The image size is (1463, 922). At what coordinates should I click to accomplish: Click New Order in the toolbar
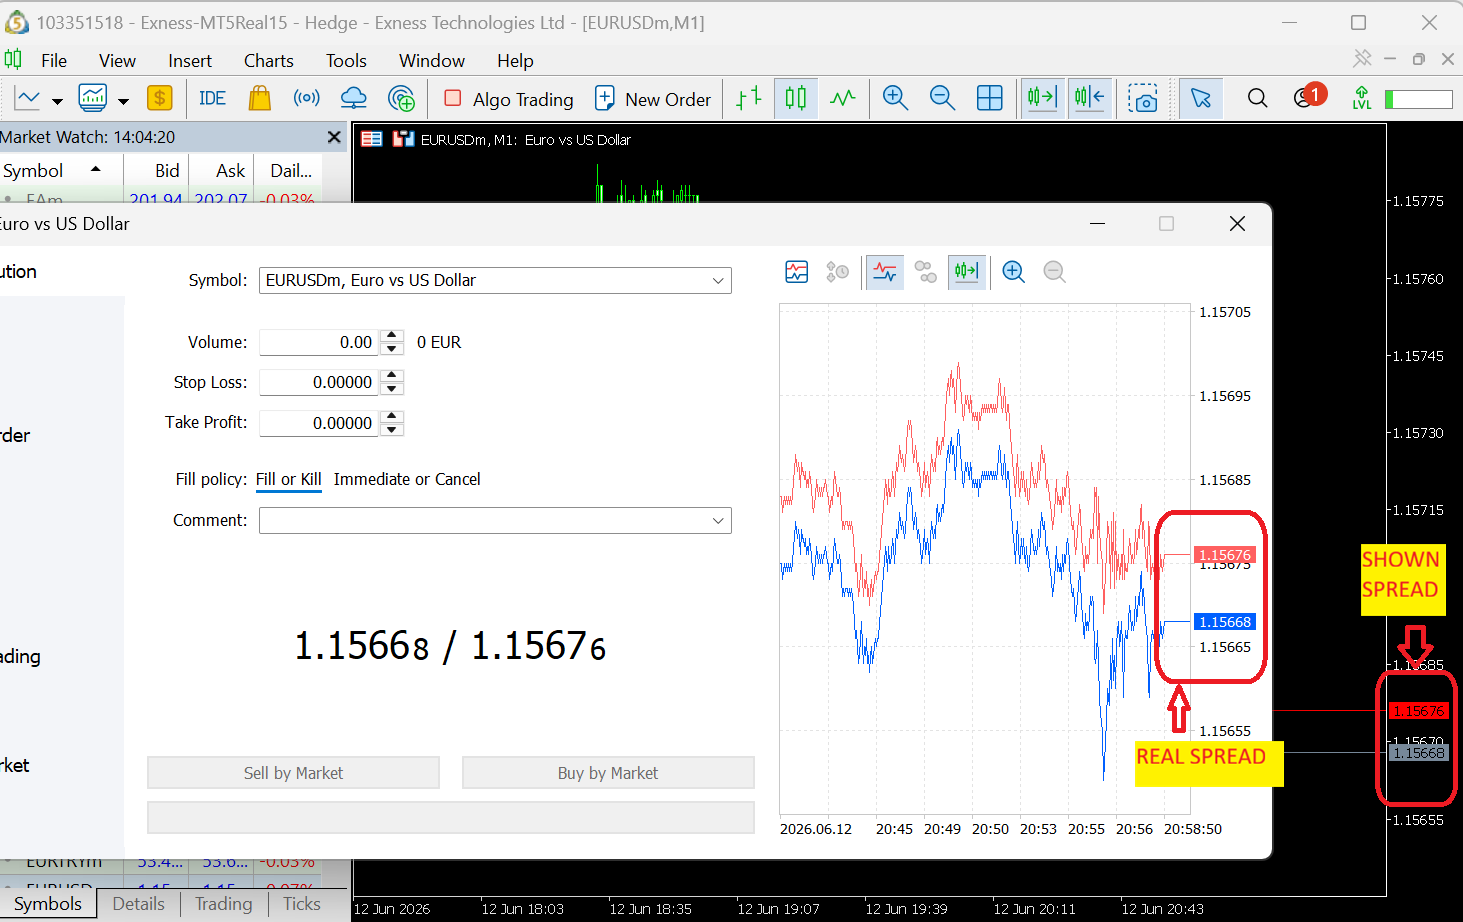pyautogui.click(x=653, y=99)
